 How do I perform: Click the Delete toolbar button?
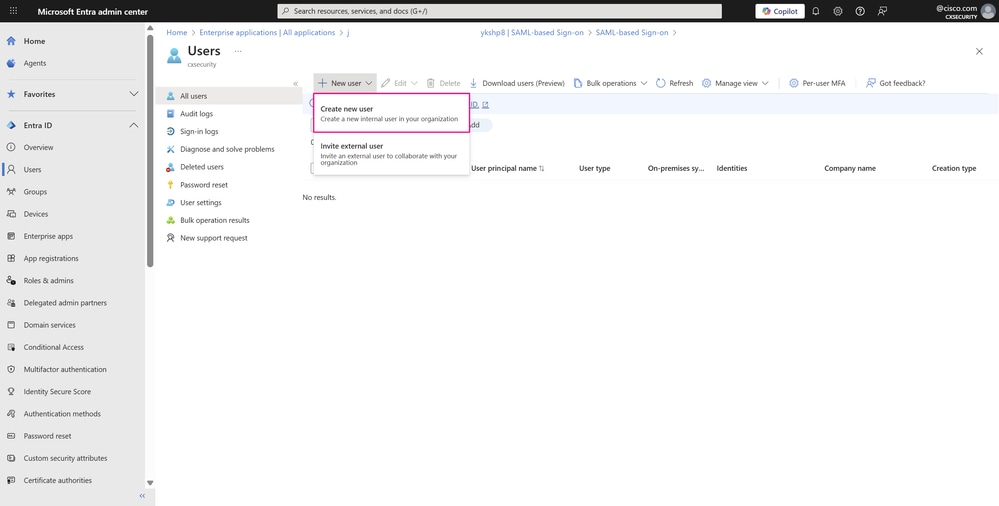click(443, 83)
